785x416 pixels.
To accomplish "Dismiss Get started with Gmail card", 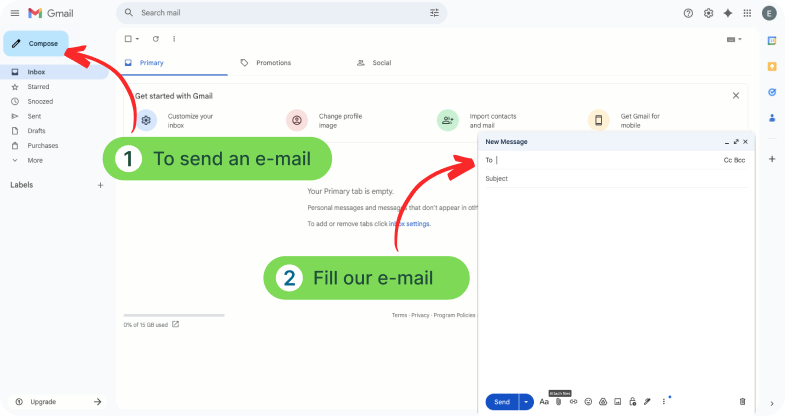I will pos(736,96).
